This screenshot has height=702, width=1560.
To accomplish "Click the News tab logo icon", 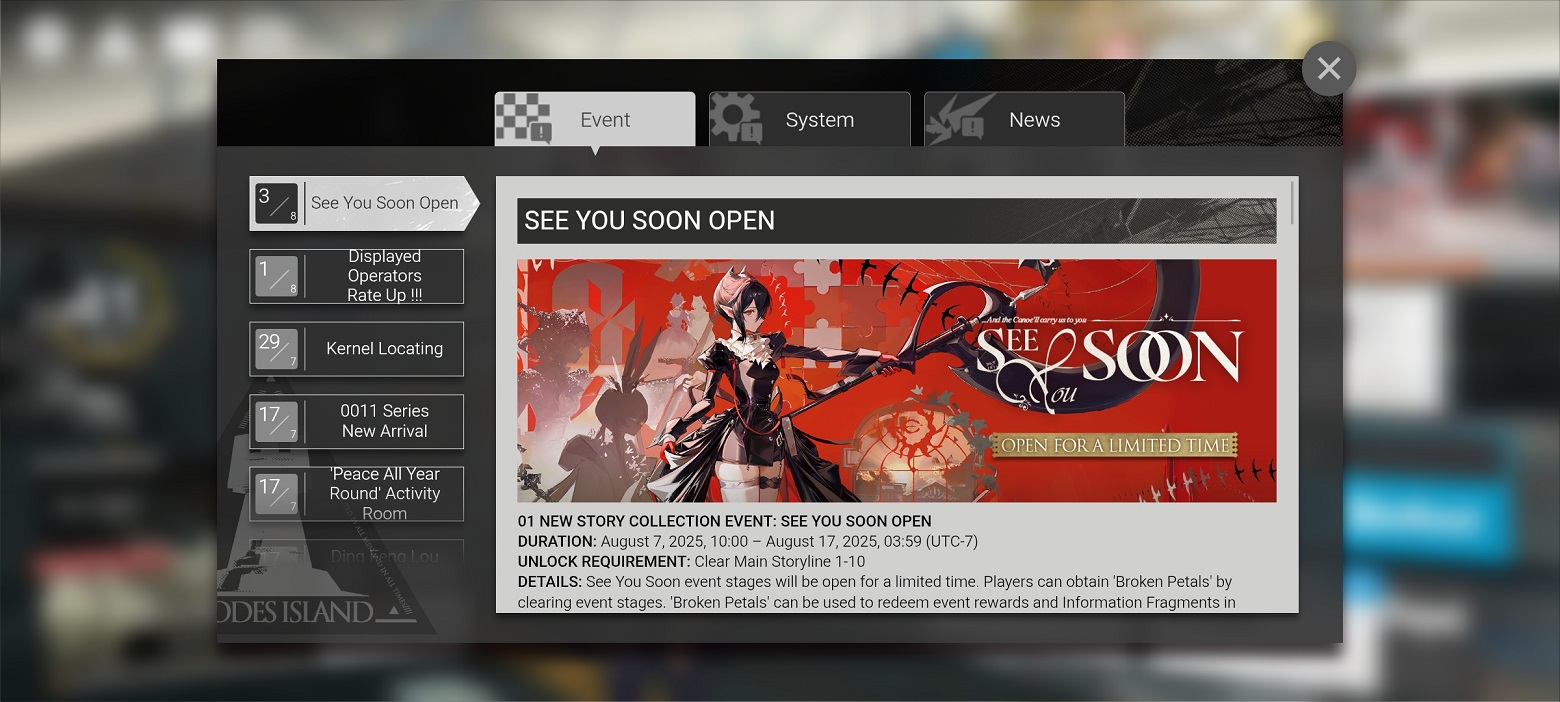I will (x=959, y=119).
